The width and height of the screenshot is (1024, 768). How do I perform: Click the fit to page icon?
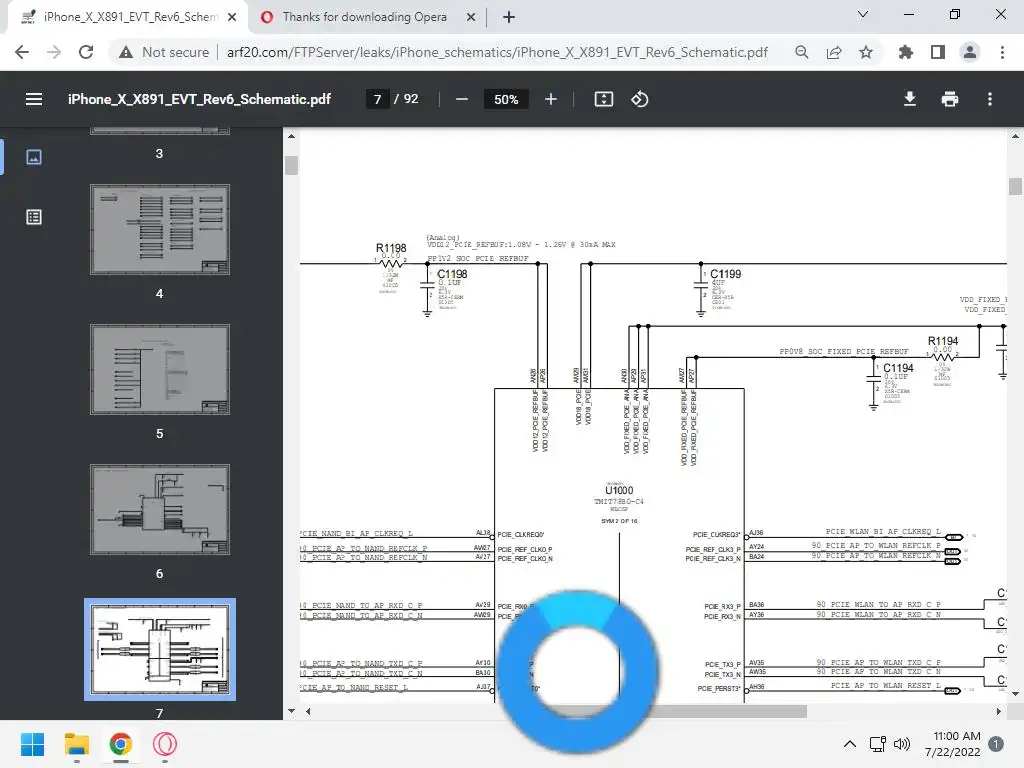[x=603, y=99]
